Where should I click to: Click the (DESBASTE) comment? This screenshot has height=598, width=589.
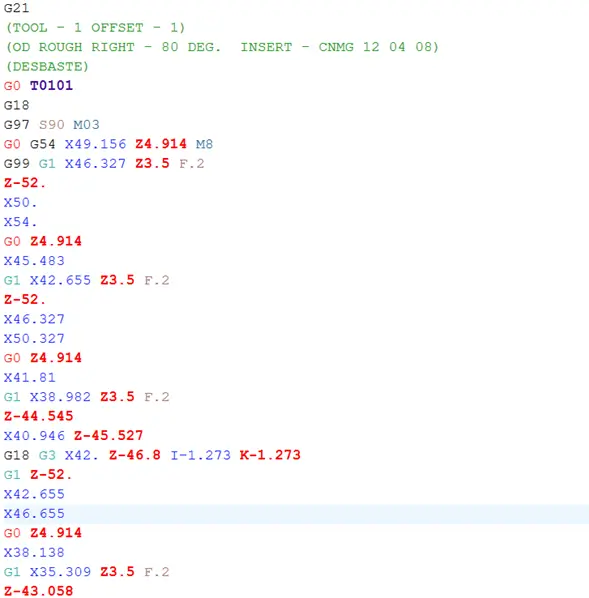tap(47, 66)
